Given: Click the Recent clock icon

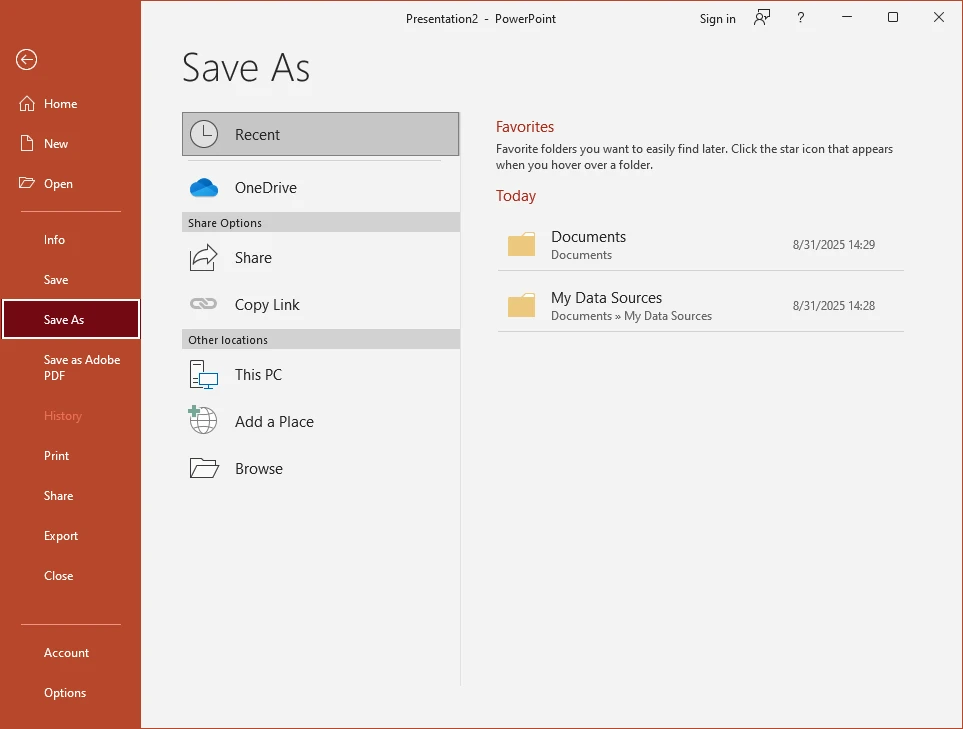Looking at the screenshot, I should pyautogui.click(x=204, y=133).
